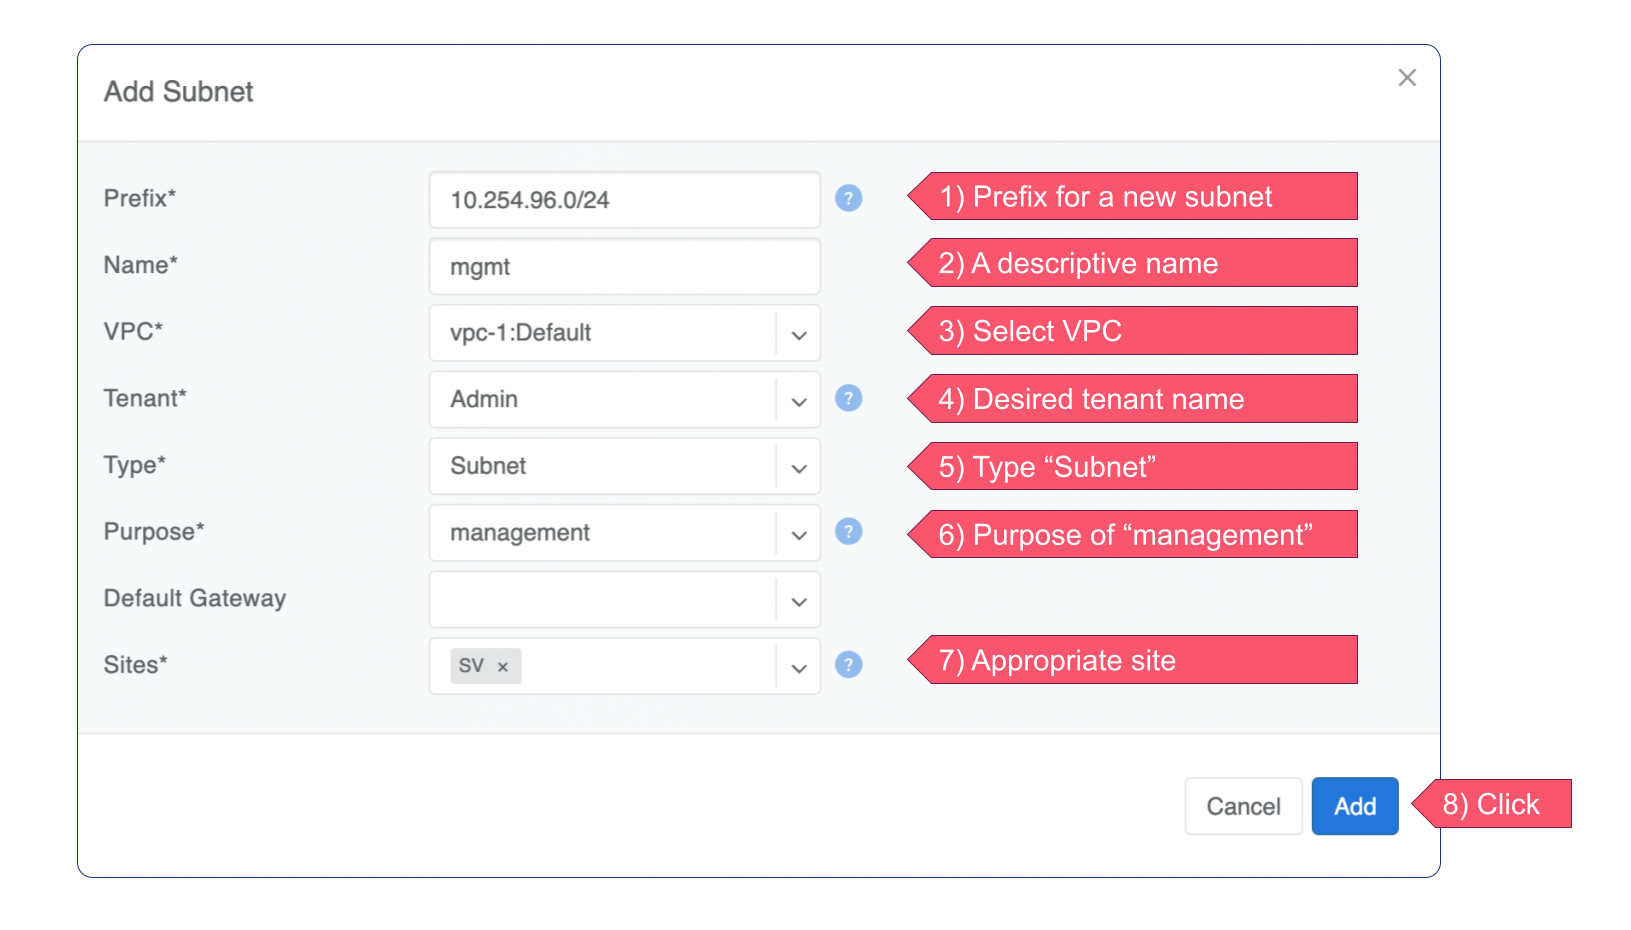Open the VPC dropdown
1631x930 pixels.
pyautogui.click(x=798, y=334)
